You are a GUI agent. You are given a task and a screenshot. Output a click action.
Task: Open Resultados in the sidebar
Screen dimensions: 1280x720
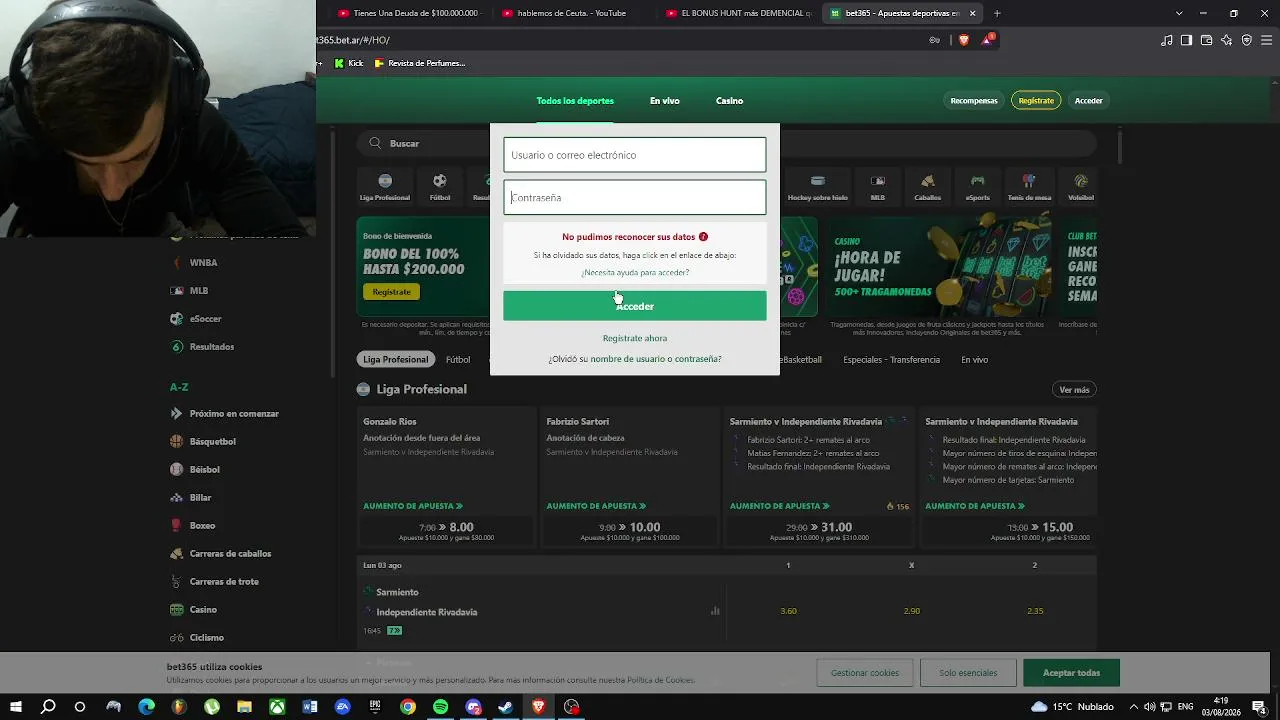[212, 347]
